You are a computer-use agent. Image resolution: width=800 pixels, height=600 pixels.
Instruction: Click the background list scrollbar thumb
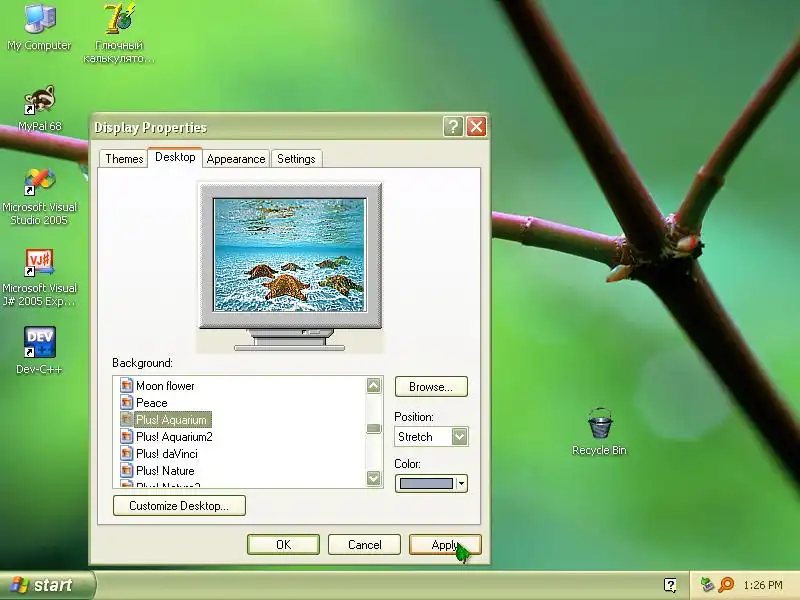373,428
